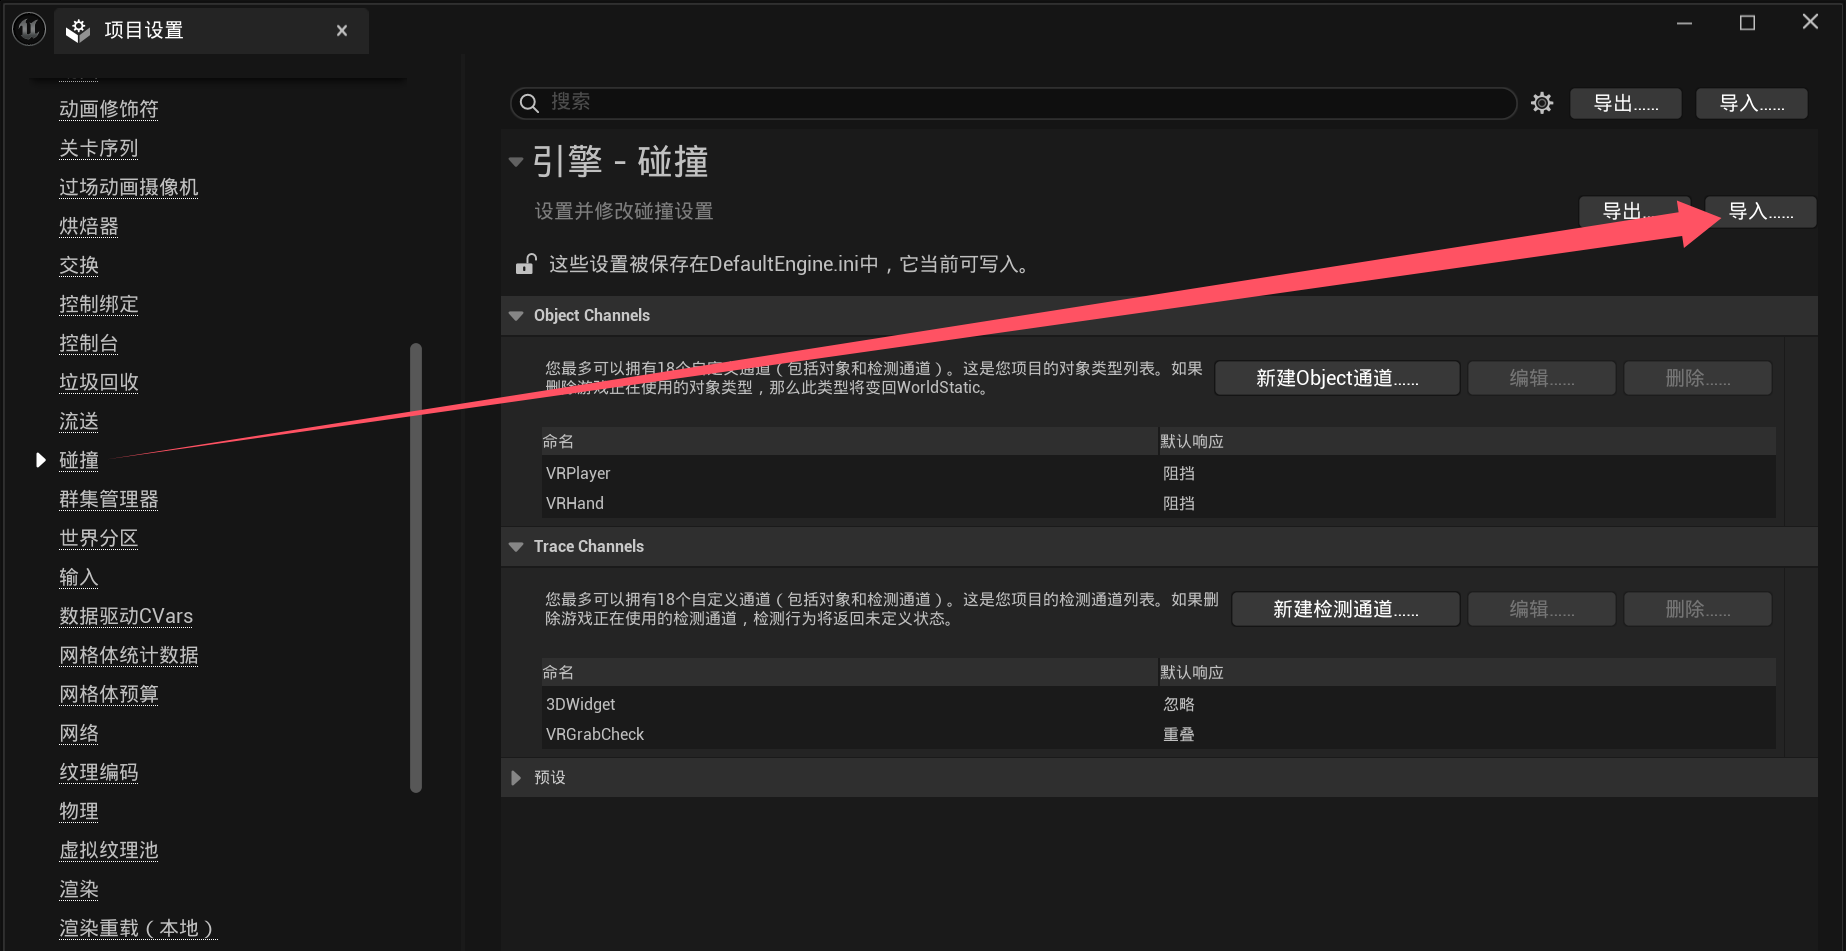Image resolution: width=1846 pixels, height=951 pixels.
Task: Click 删除 button in Trace Channels
Action: (x=1698, y=609)
